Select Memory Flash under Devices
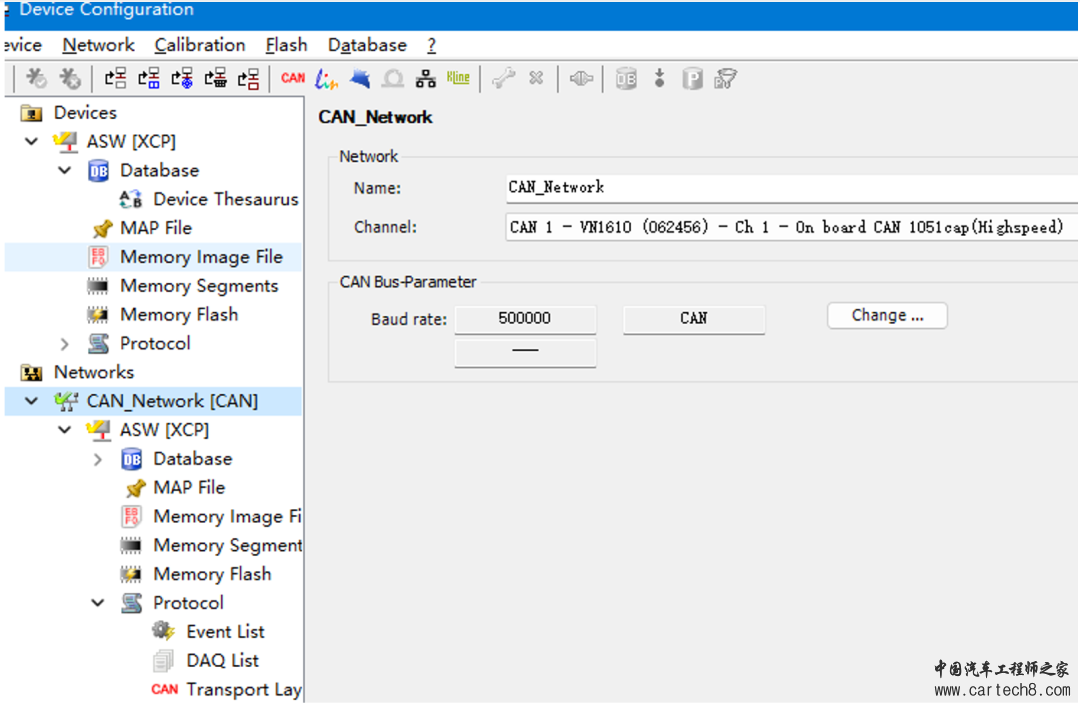The image size is (1080, 706). pyautogui.click(x=179, y=315)
